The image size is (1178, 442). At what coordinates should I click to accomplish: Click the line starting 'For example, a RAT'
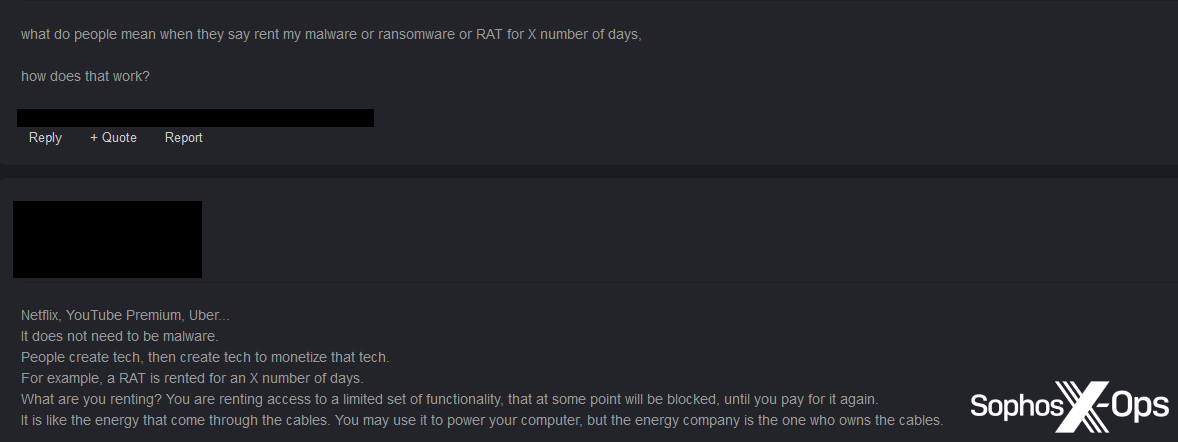[192, 378]
